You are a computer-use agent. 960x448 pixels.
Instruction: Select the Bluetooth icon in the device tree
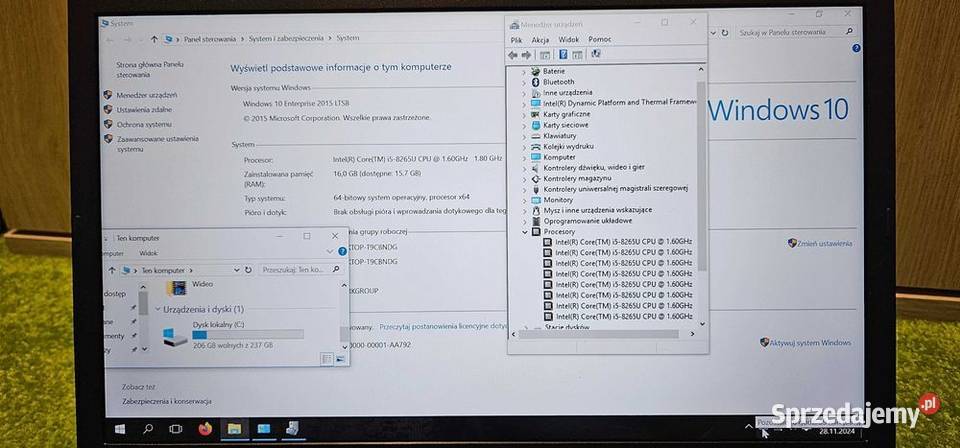point(534,81)
